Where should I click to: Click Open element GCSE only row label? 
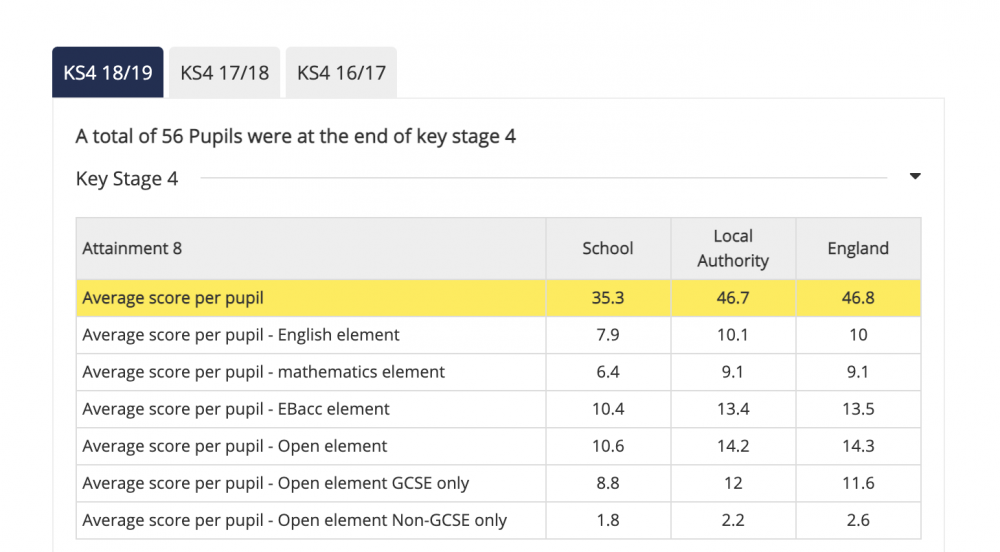point(276,483)
